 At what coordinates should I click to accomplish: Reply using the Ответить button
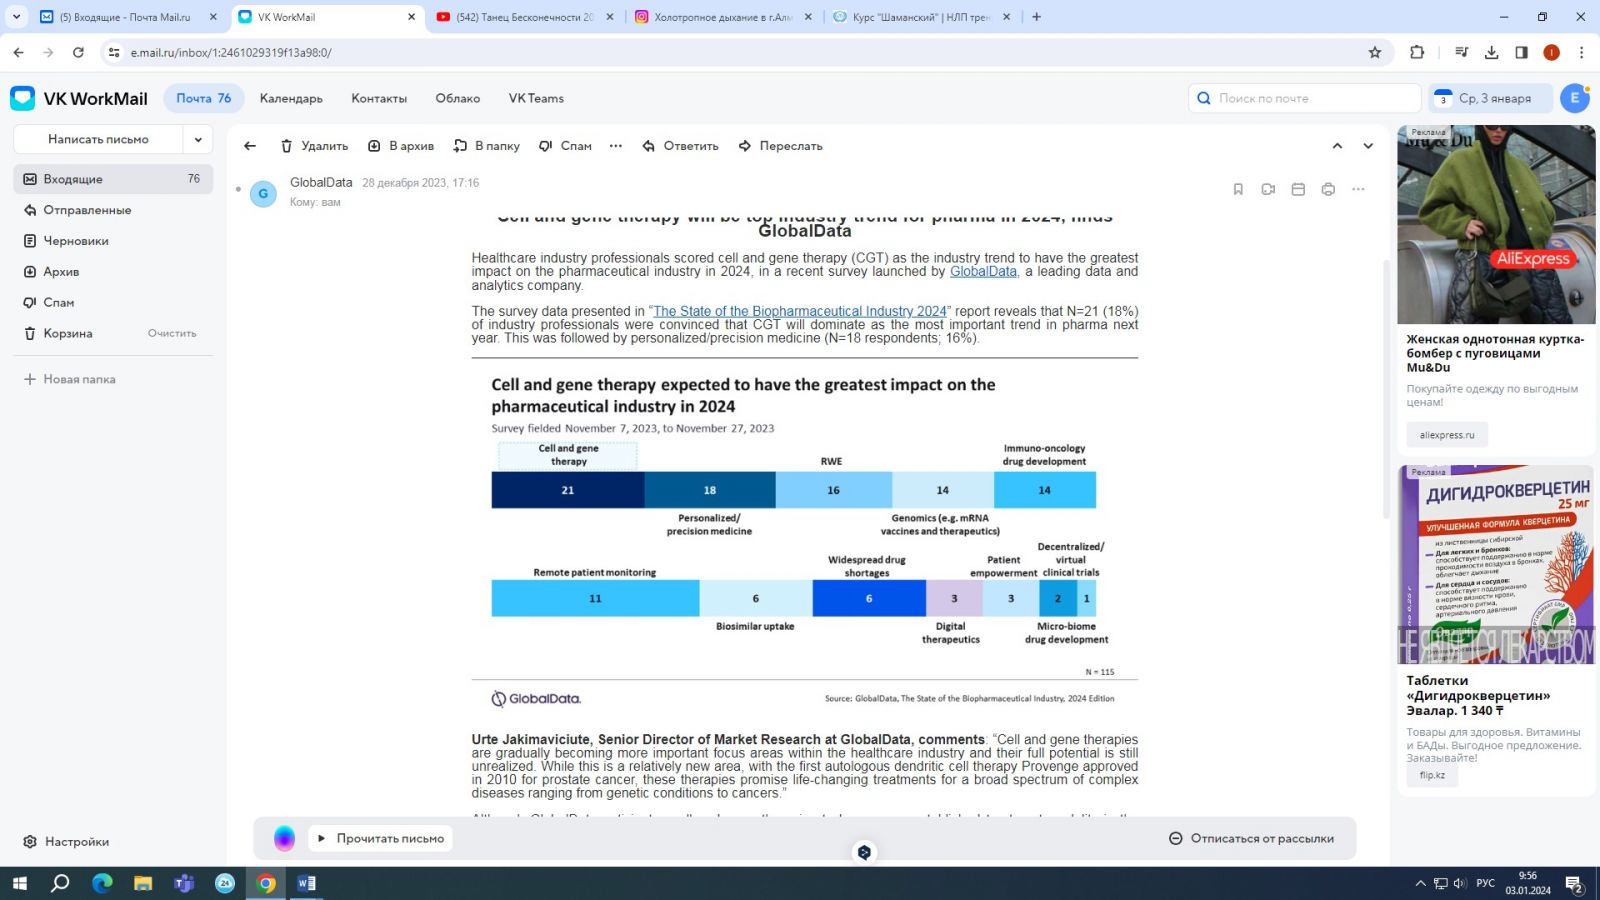680,146
